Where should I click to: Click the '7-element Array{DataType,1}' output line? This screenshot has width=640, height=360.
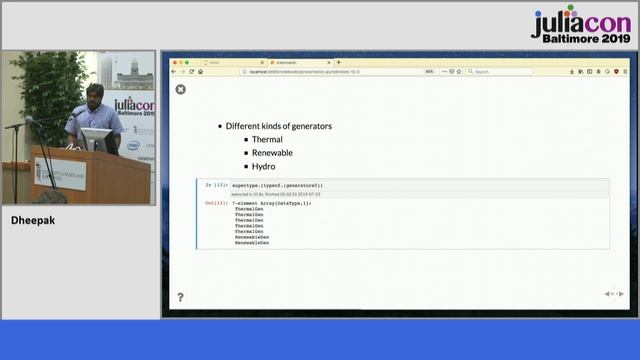(x=272, y=203)
